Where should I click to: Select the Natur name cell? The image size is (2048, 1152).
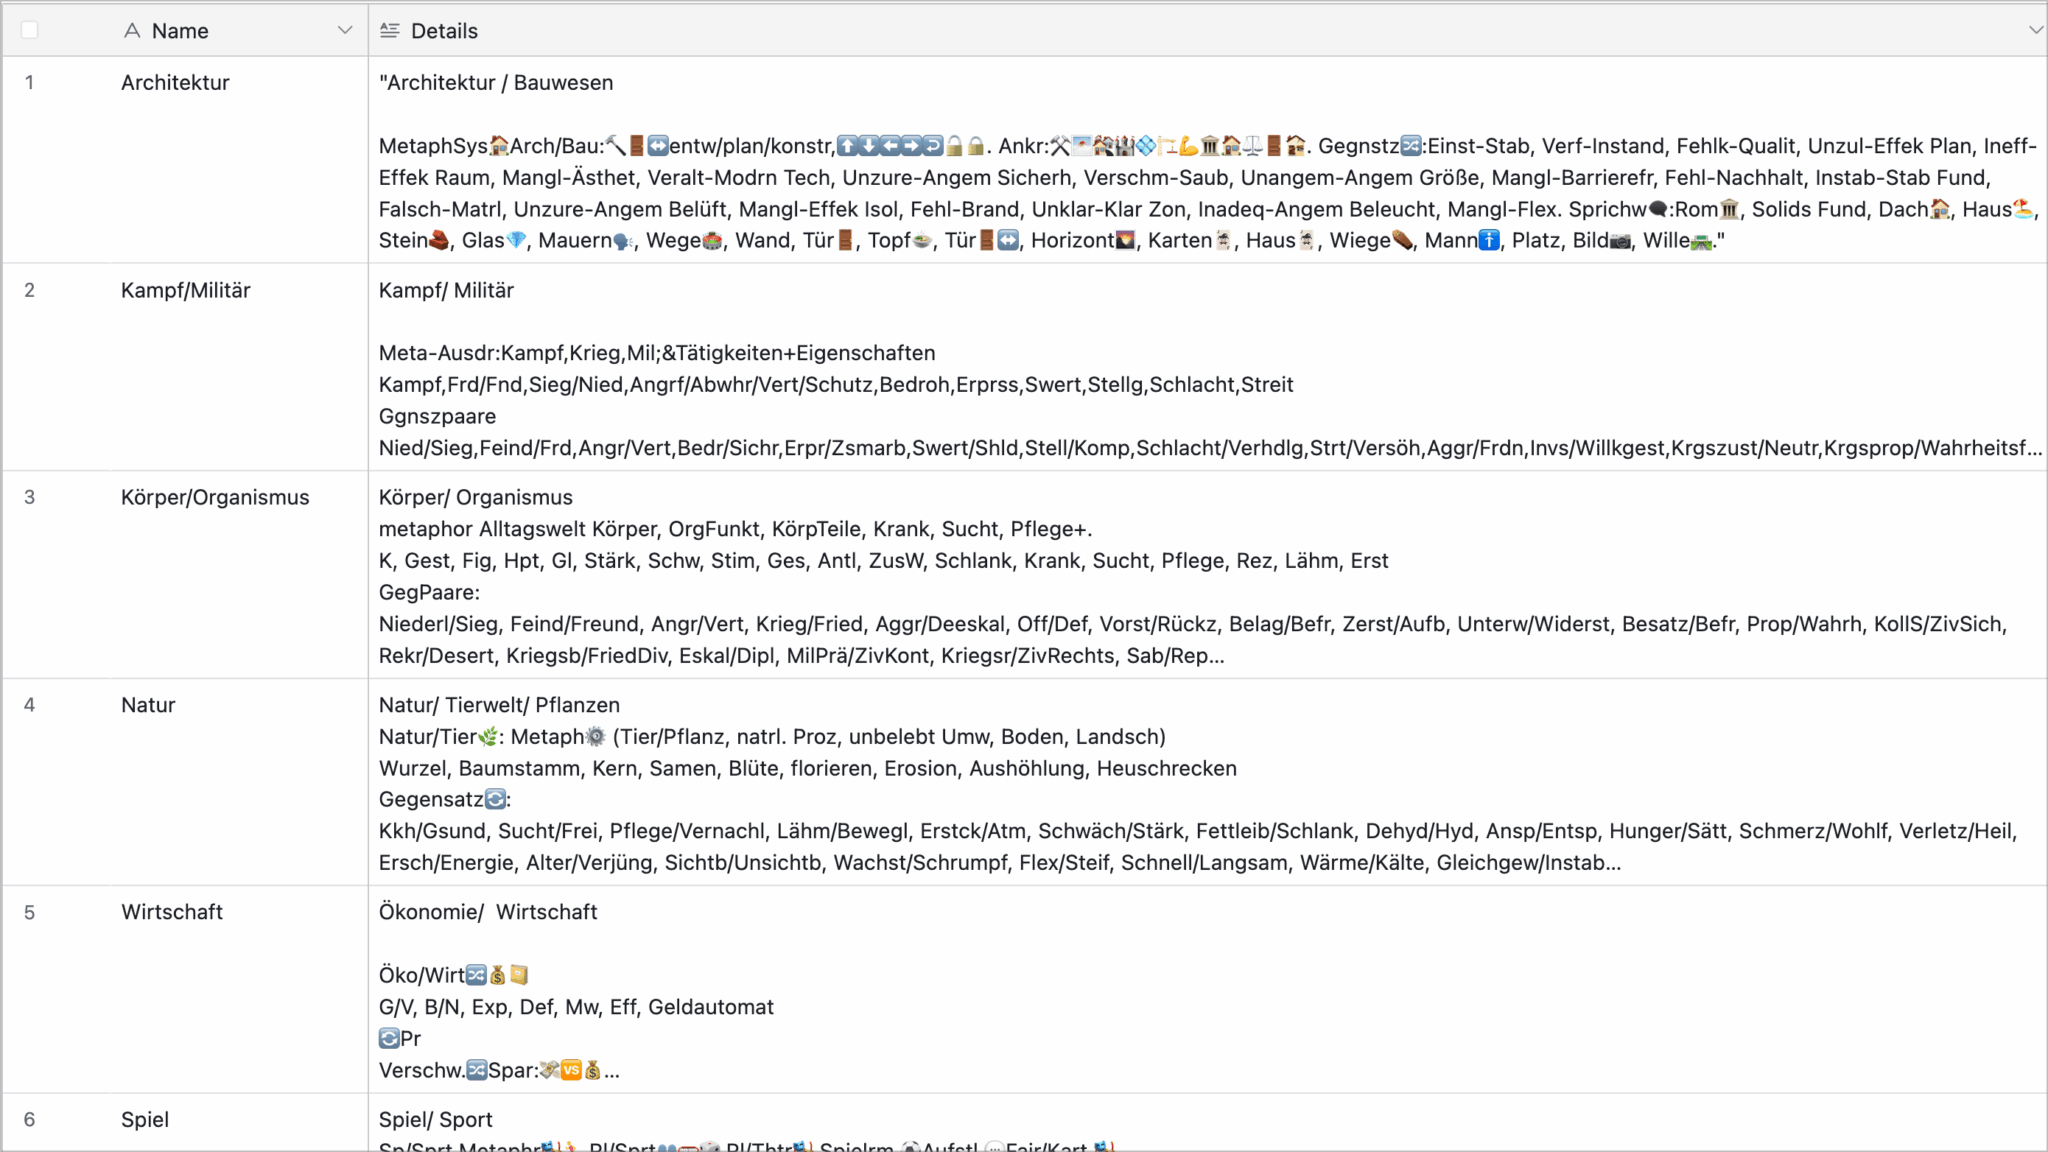(x=148, y=705)
